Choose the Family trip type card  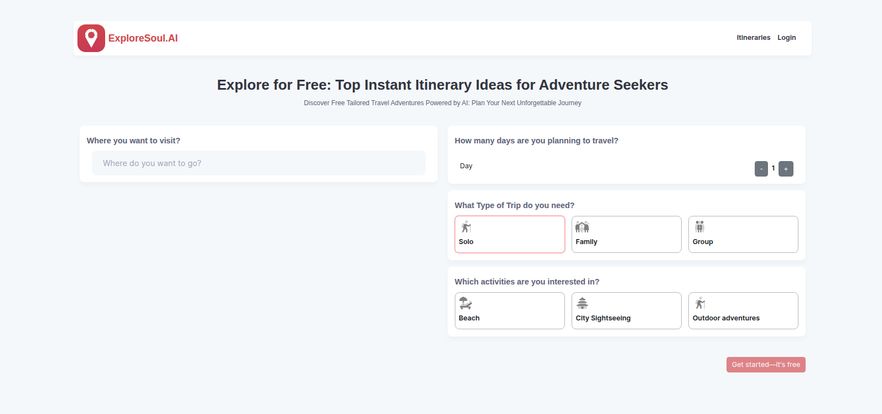point(626,235)
